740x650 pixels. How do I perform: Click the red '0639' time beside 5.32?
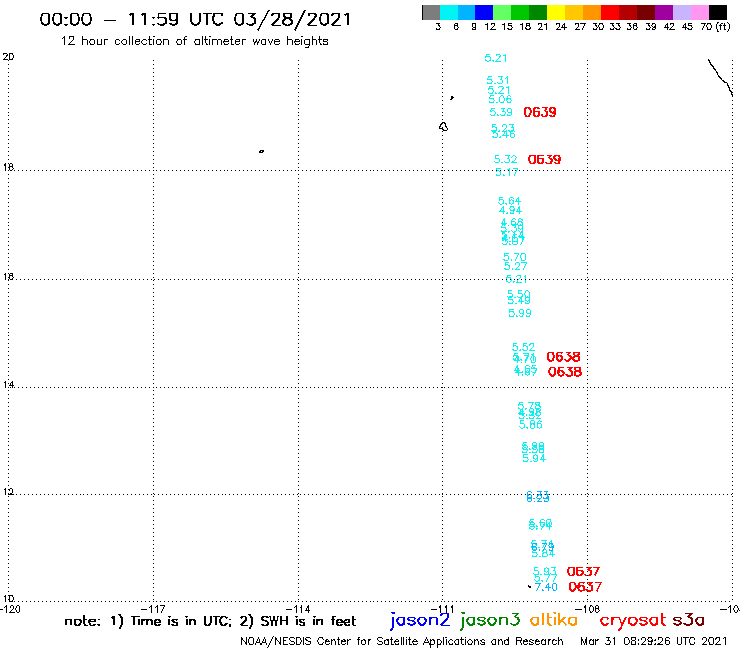tap(544, 160)
